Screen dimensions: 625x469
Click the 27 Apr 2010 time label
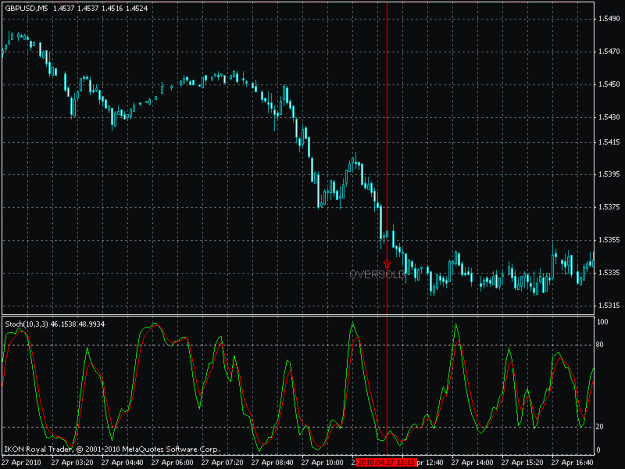(x=22, y=463)
